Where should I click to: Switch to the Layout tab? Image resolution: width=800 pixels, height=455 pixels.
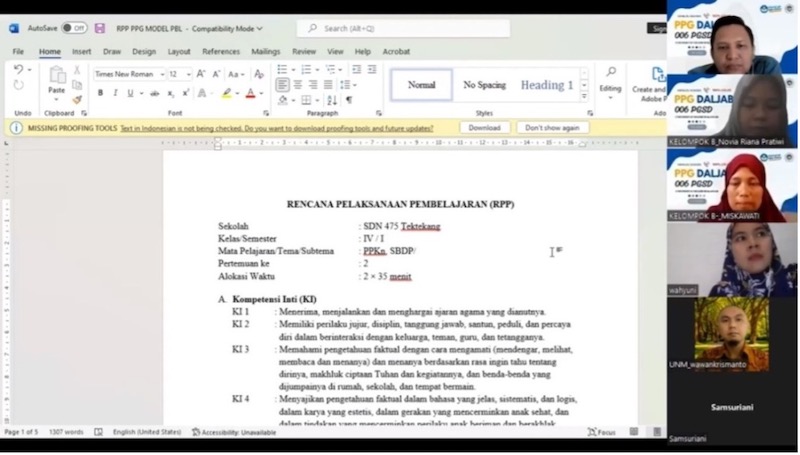tap(179, 51)
